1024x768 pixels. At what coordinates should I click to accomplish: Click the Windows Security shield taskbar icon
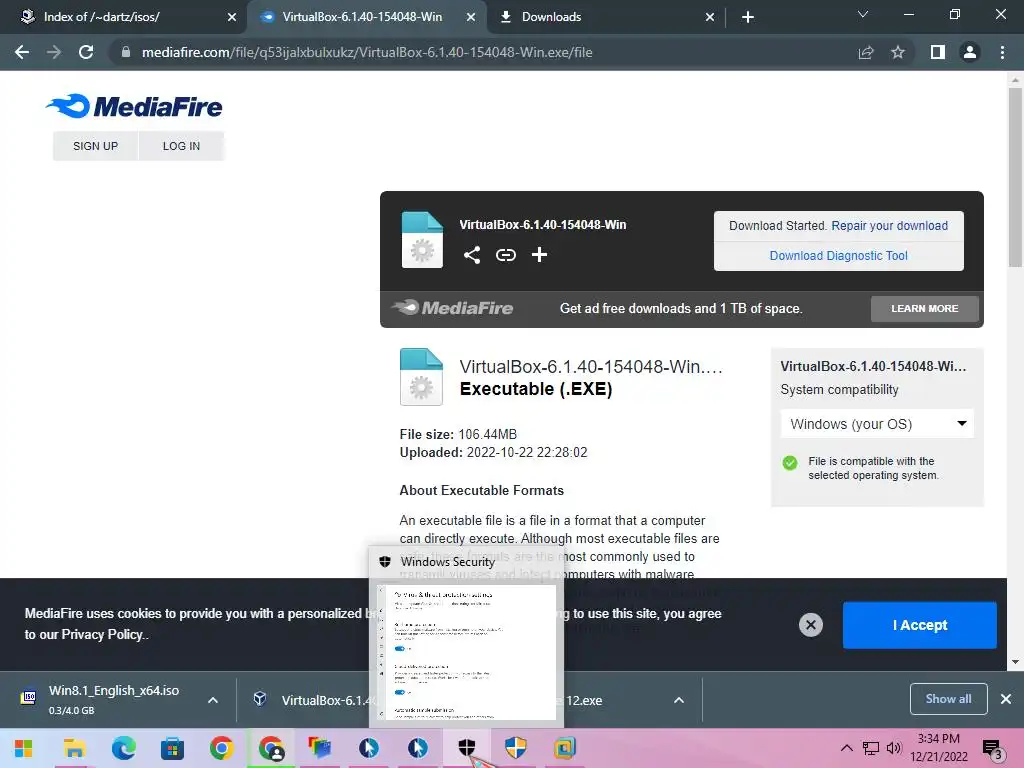[466, 748]
